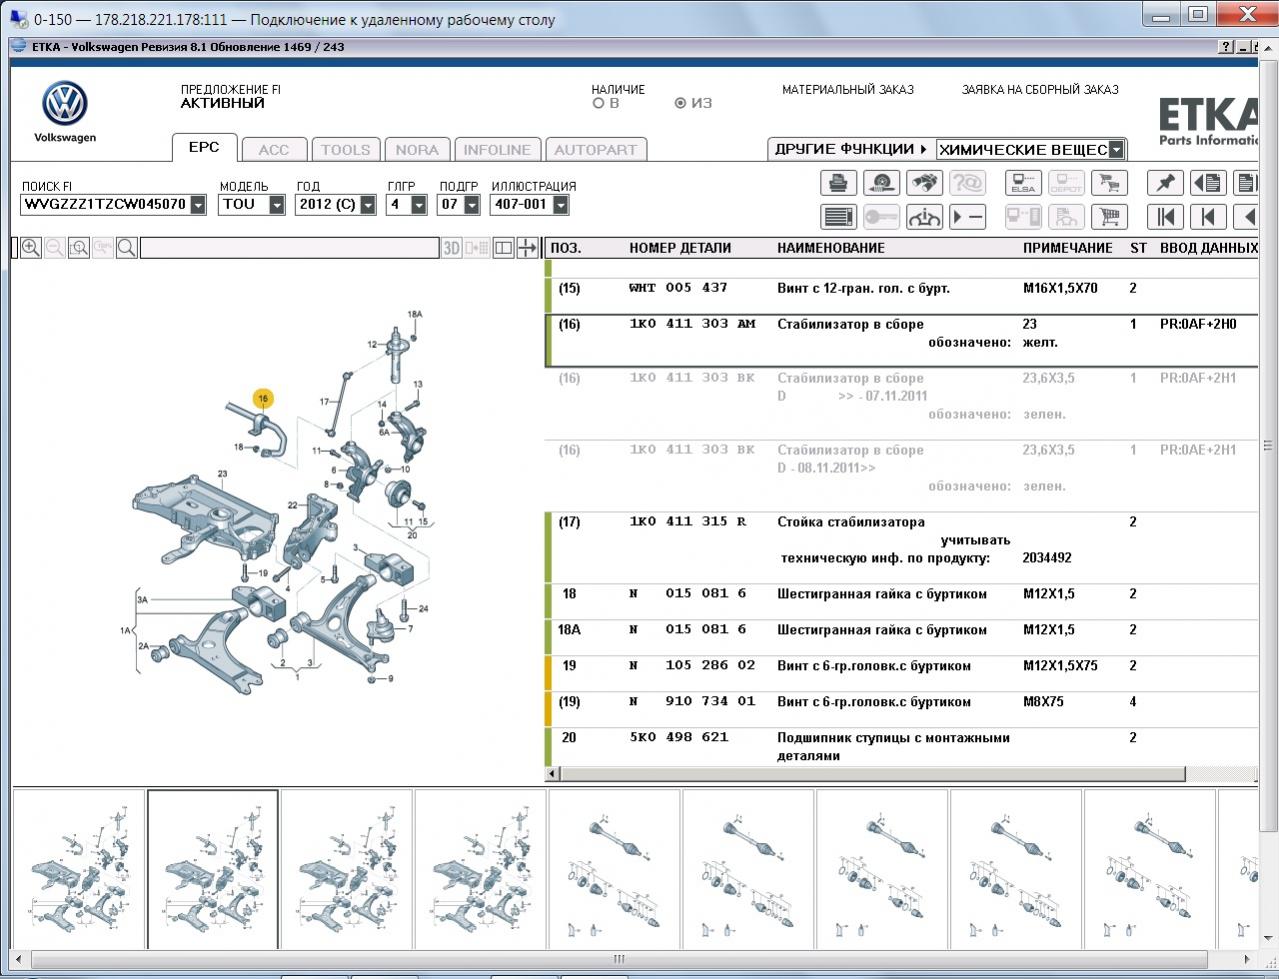This screenshot has height=979, width=1279.
Task: Click the pushpin icon
Action: [x=1165, y=183]
